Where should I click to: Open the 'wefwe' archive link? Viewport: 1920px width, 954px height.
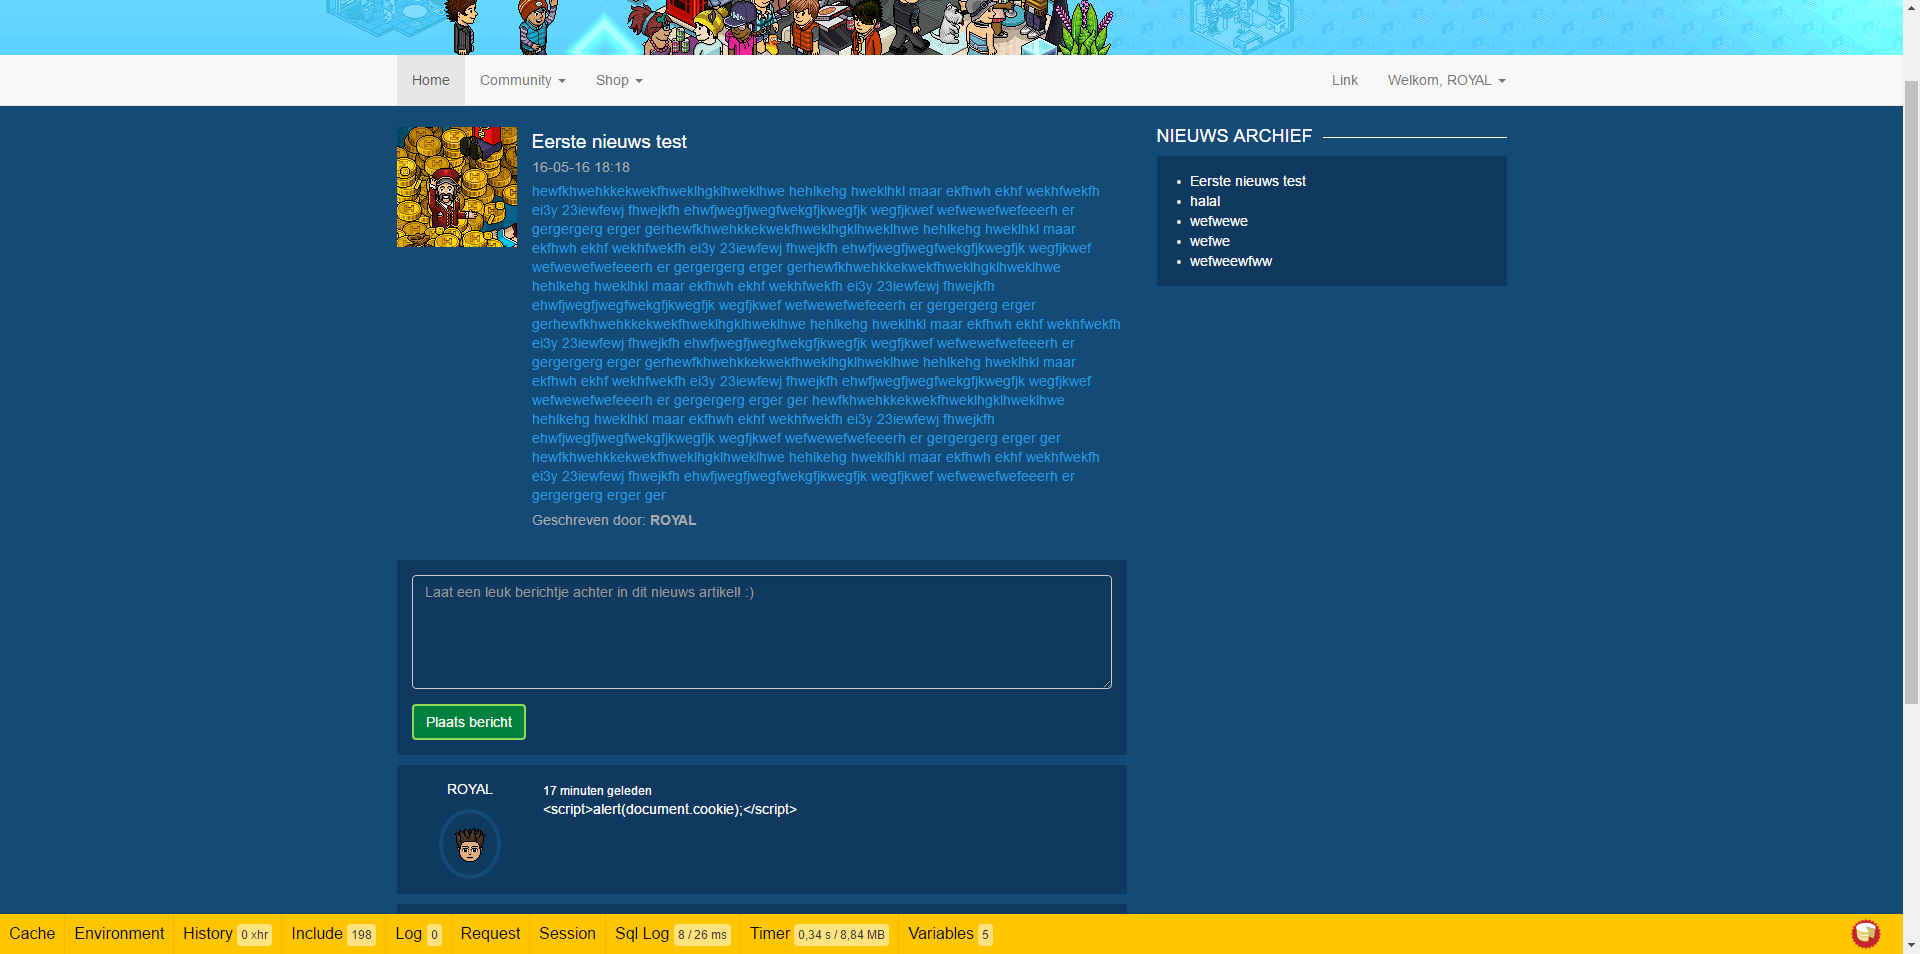pyautogui.click(x=1210, y=241)
